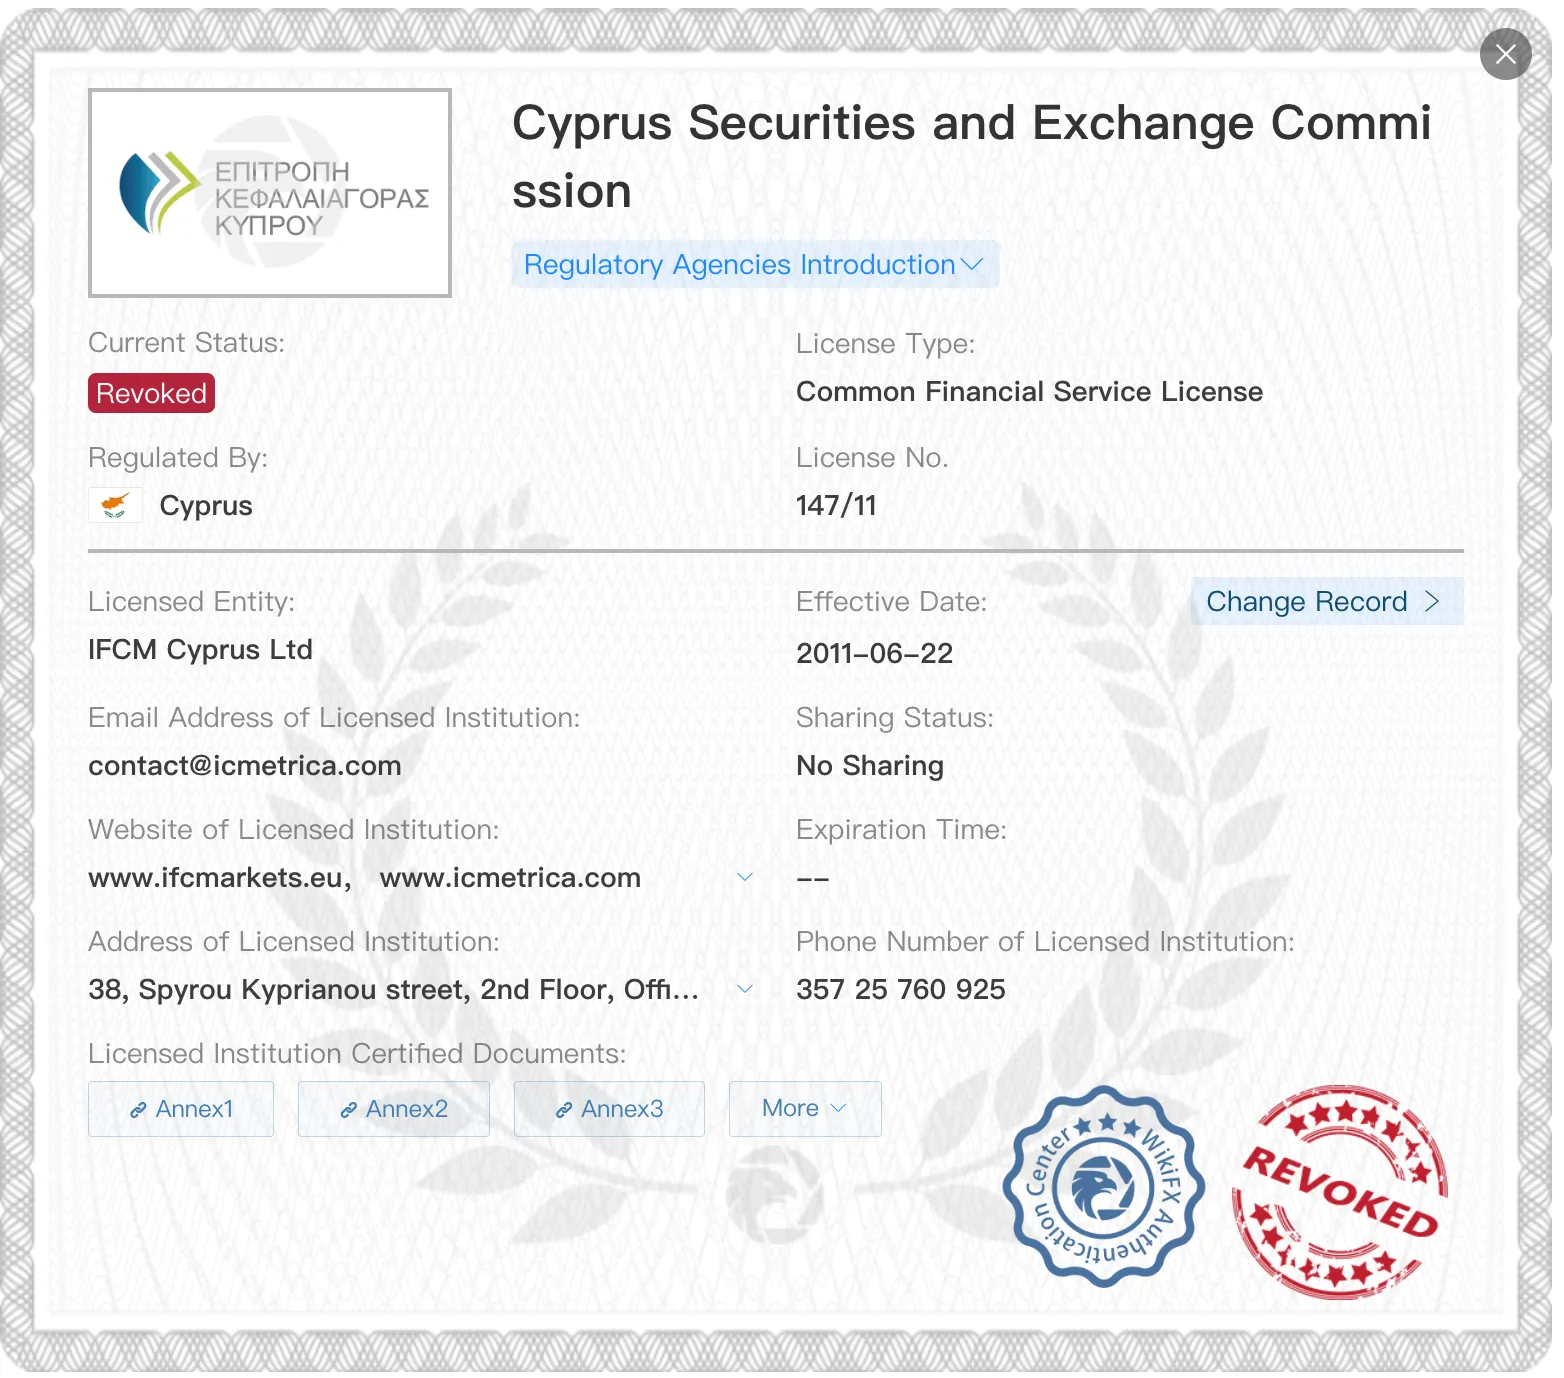Viewport: 1564px width, 1378px height.
Task: Click the No Sharing status value
Action: point(870,766)
